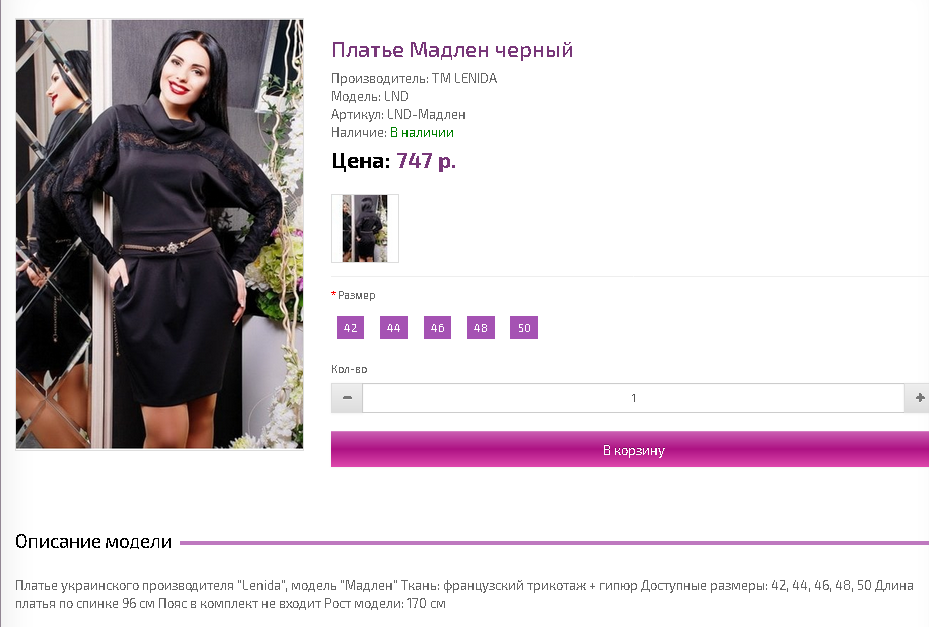Choose size 46 option
Screen dimensions: 929x627
pyautogui.click(x=437, y=328)
